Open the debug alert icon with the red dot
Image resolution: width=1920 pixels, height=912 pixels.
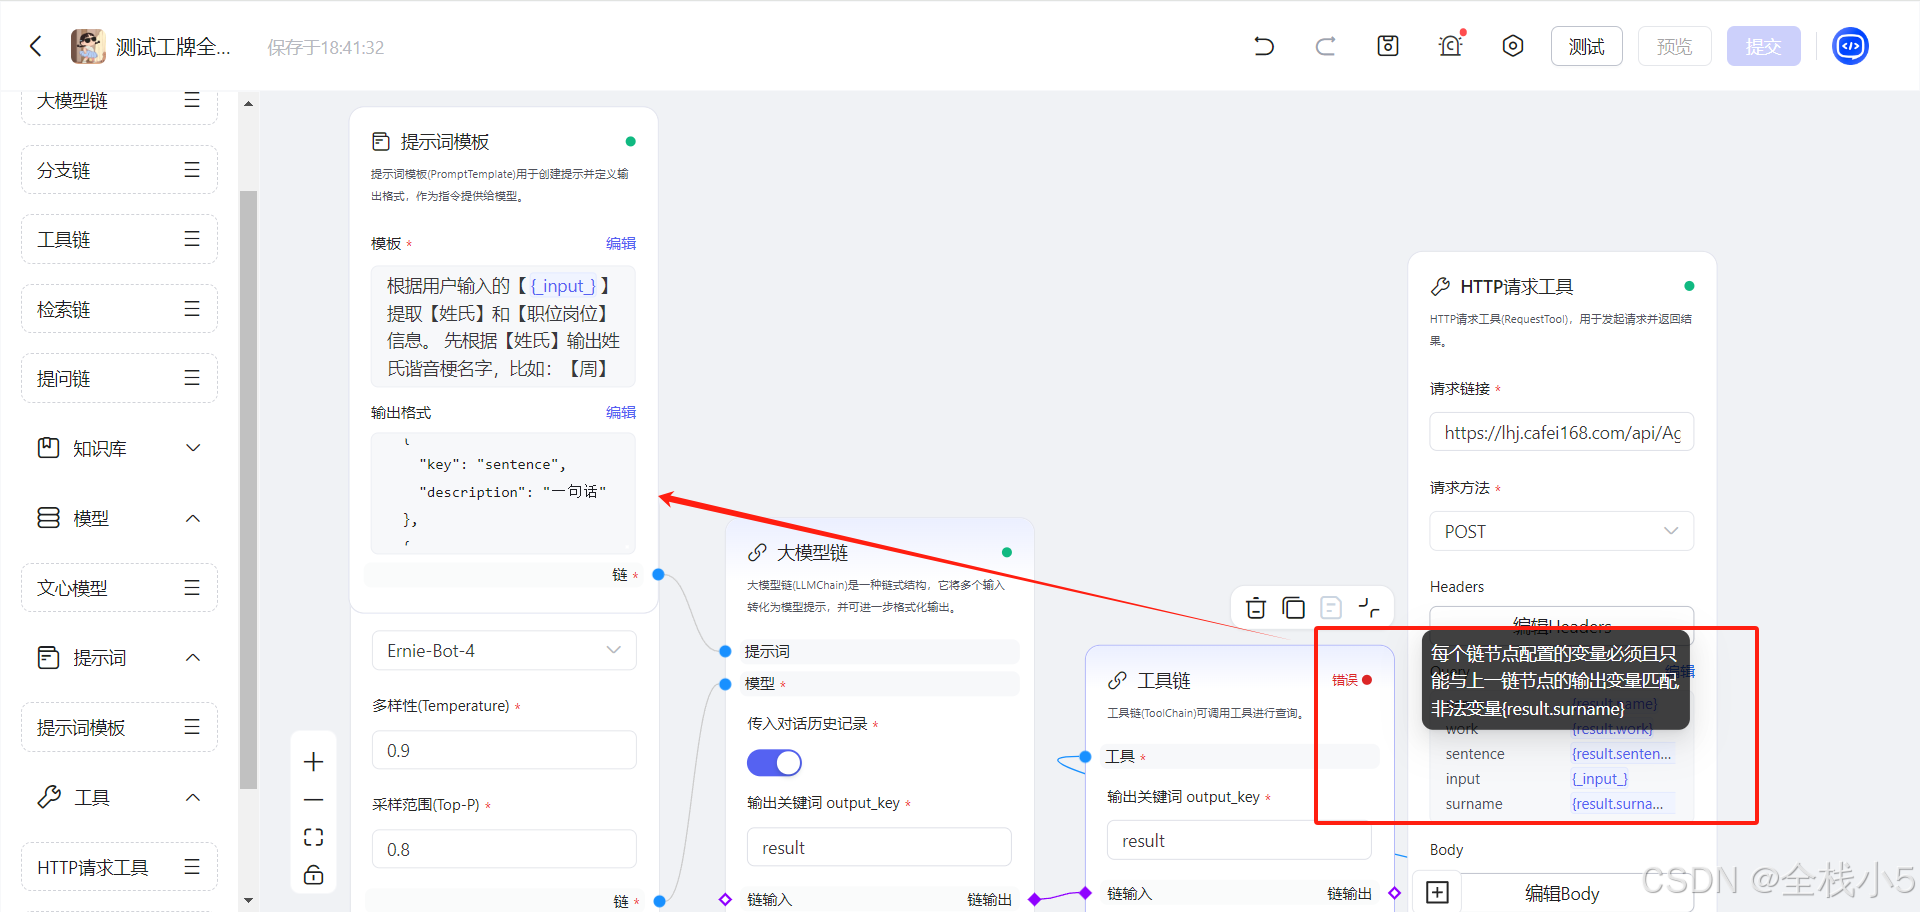pyautogui.click(x=1450, y=46)
